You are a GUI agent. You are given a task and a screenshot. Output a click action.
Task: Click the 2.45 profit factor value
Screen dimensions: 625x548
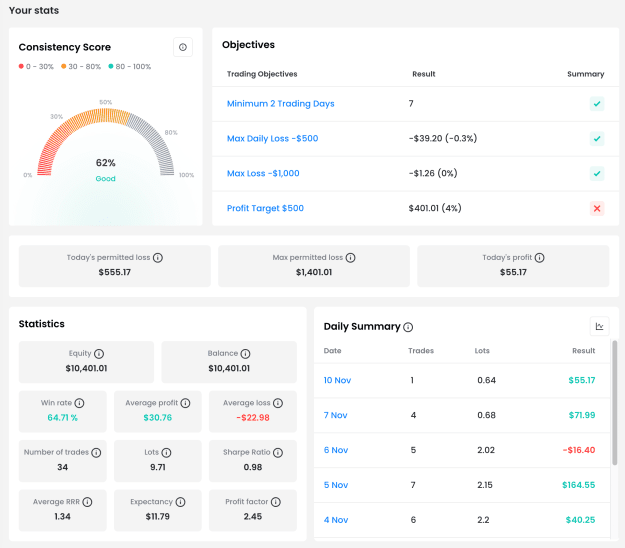point(253,517)
